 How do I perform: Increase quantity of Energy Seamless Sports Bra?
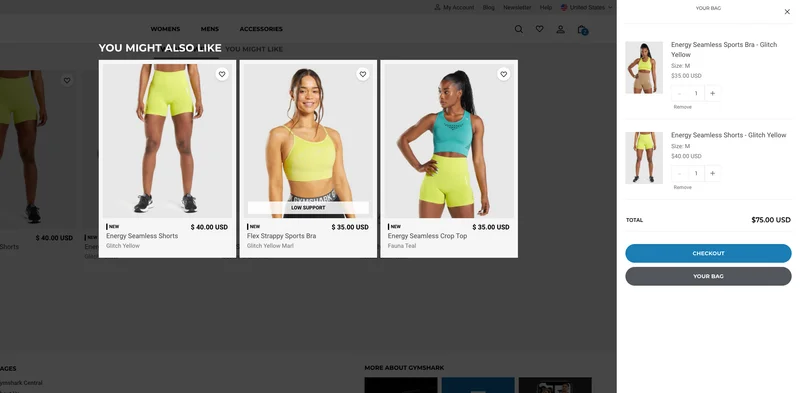[712, 93]
